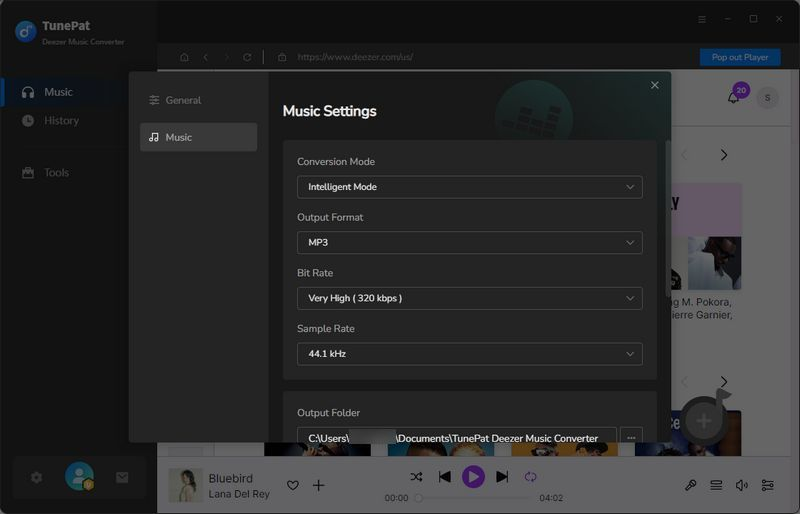The image size is (800, 514).
Task: Close the Music Settings dialog
Action: point(655,85)
